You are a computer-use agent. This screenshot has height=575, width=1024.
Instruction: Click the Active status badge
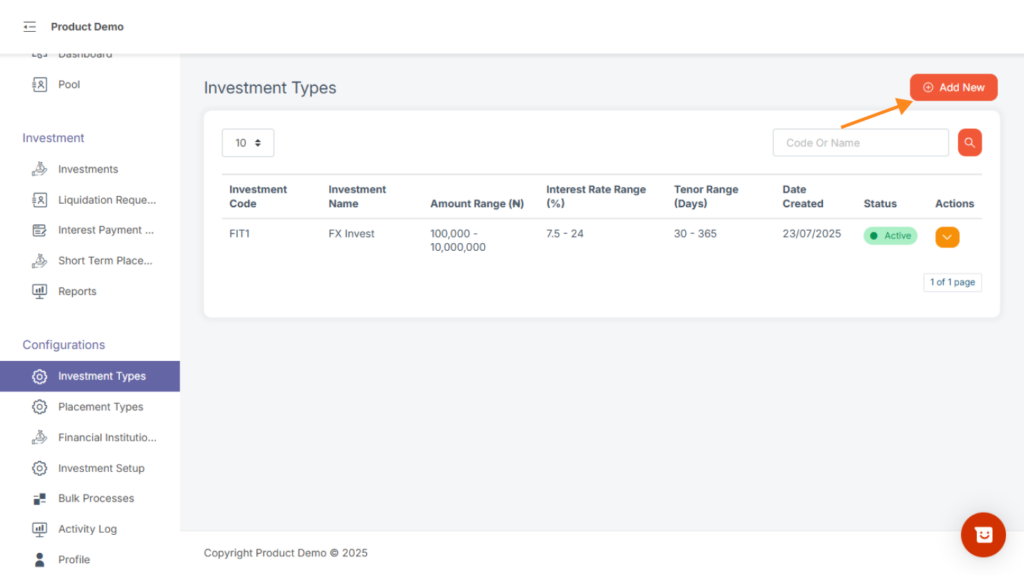pos(890,236)
